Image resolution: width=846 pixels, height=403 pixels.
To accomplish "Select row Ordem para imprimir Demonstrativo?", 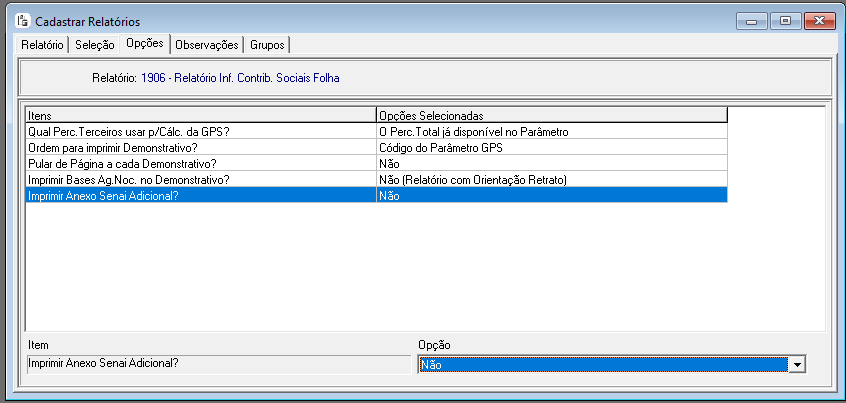I will tap(377, 148).
